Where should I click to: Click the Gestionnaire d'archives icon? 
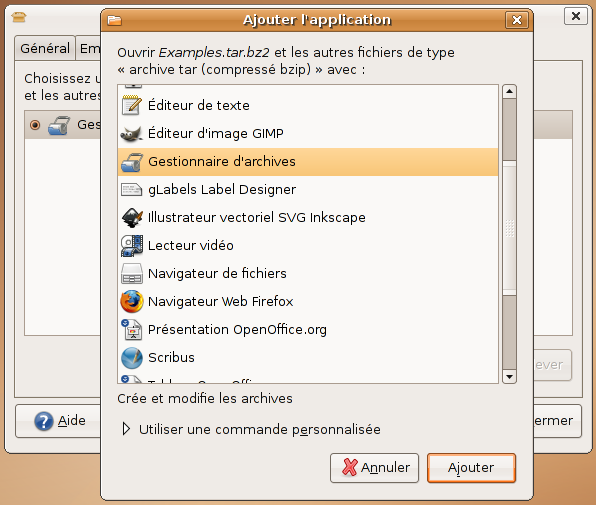132,162
